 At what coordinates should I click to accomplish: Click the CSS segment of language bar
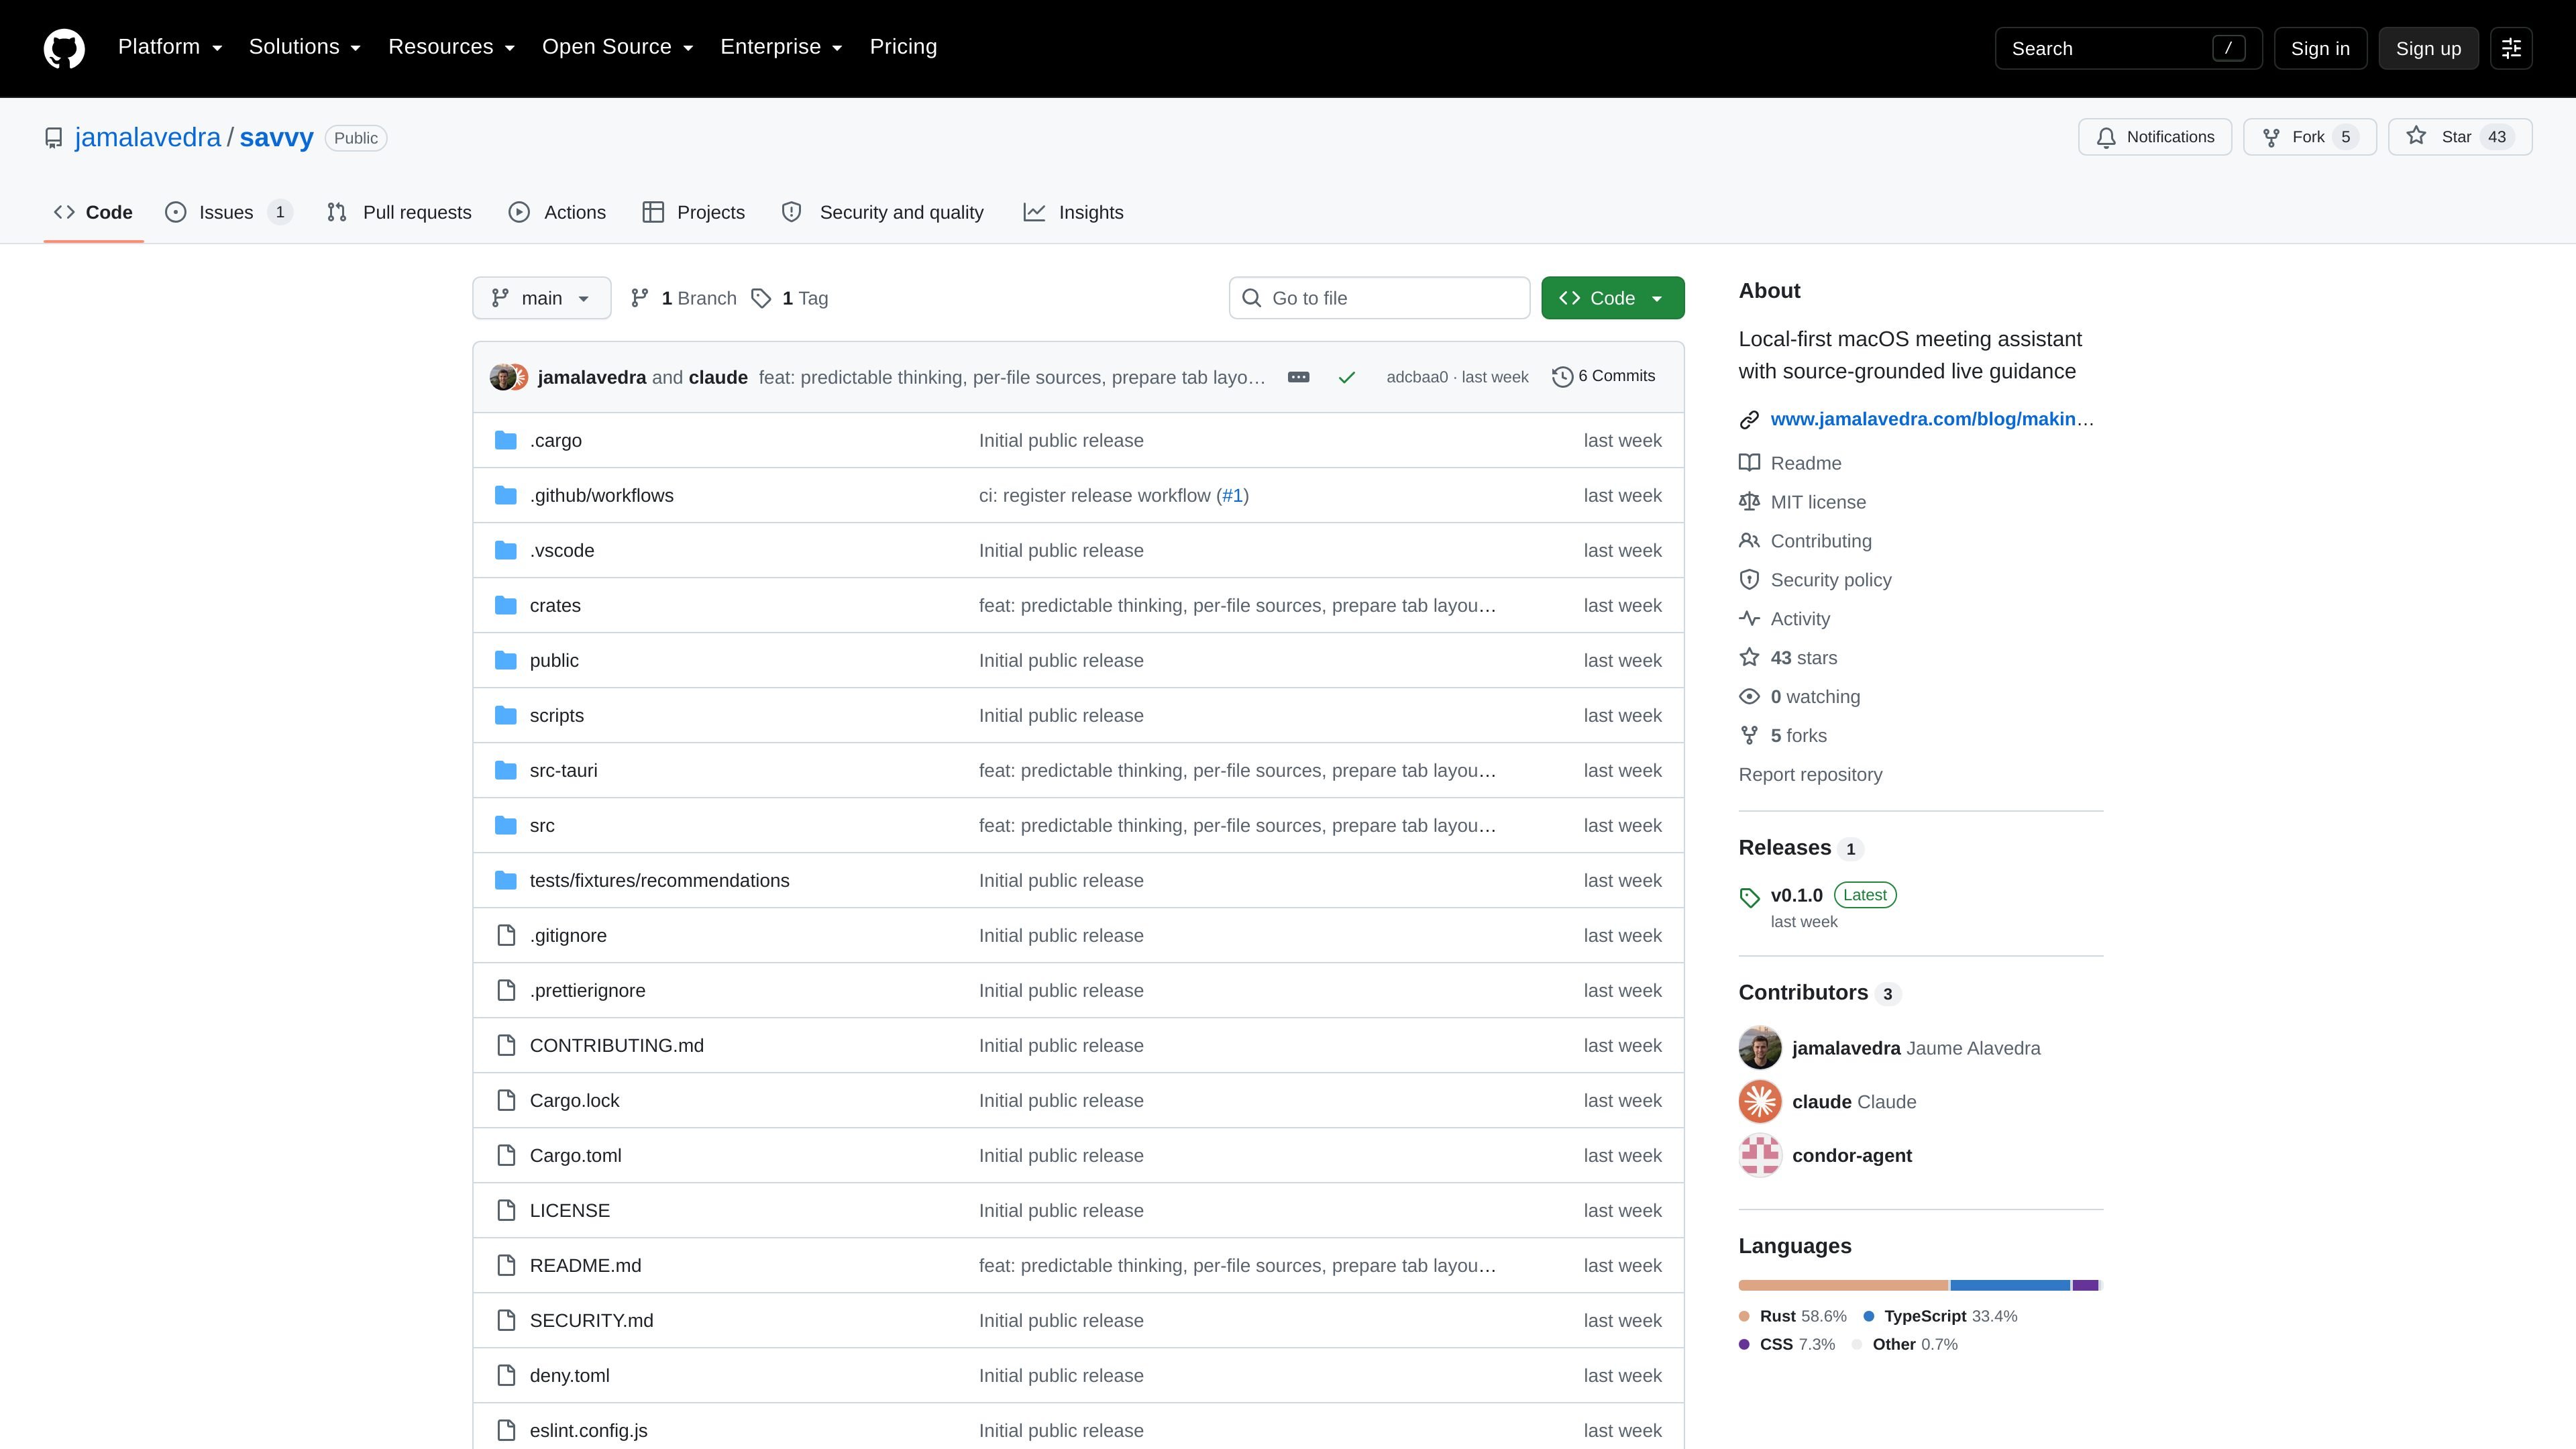point(2086,1285)
